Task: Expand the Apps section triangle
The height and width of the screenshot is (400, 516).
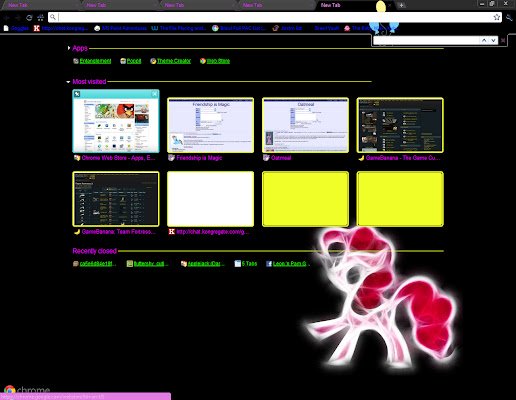Action: point(69,48)
